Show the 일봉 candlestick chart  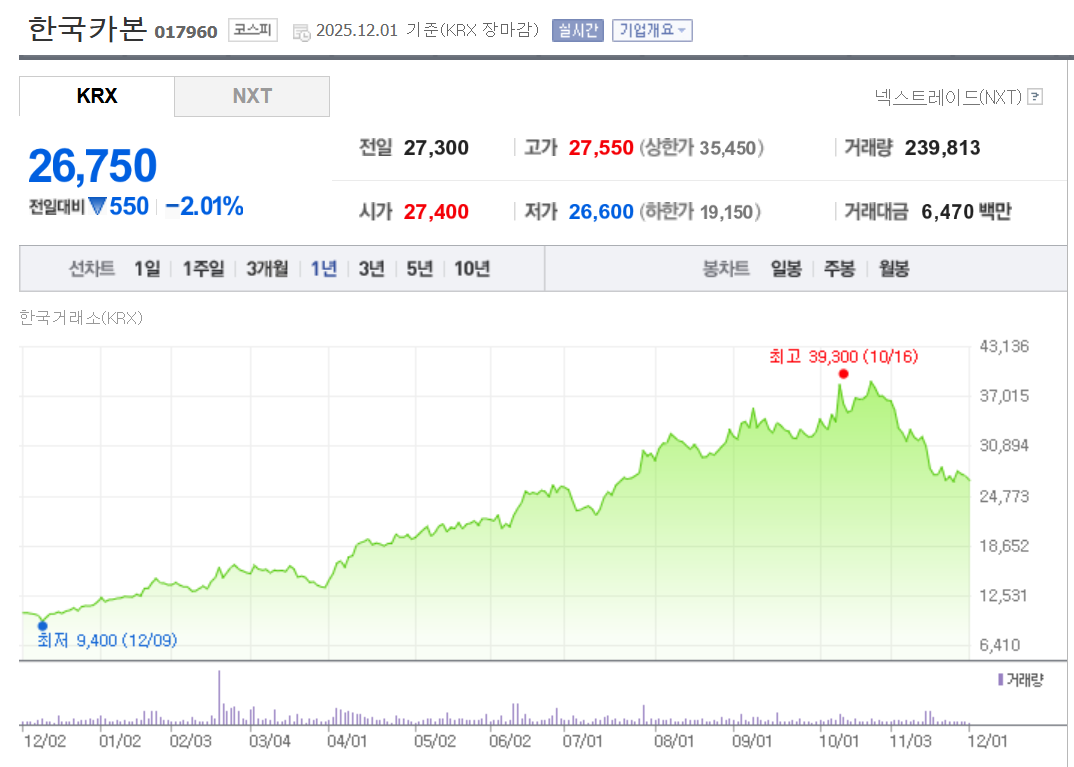click(786, 268)
